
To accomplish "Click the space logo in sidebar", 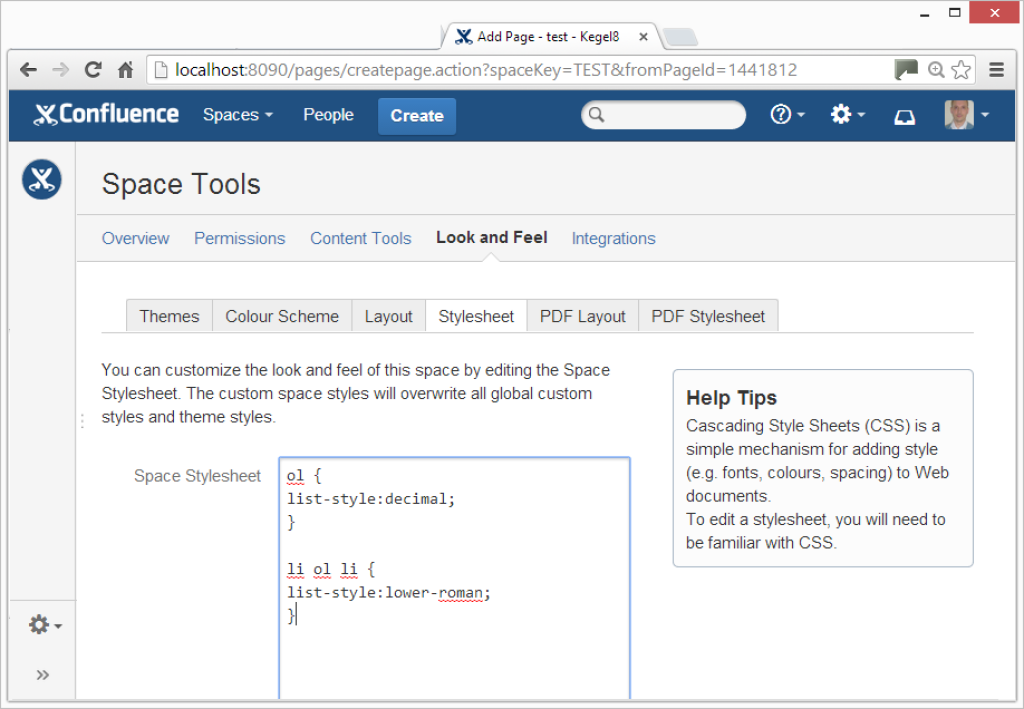I will [x=41, y=180].
